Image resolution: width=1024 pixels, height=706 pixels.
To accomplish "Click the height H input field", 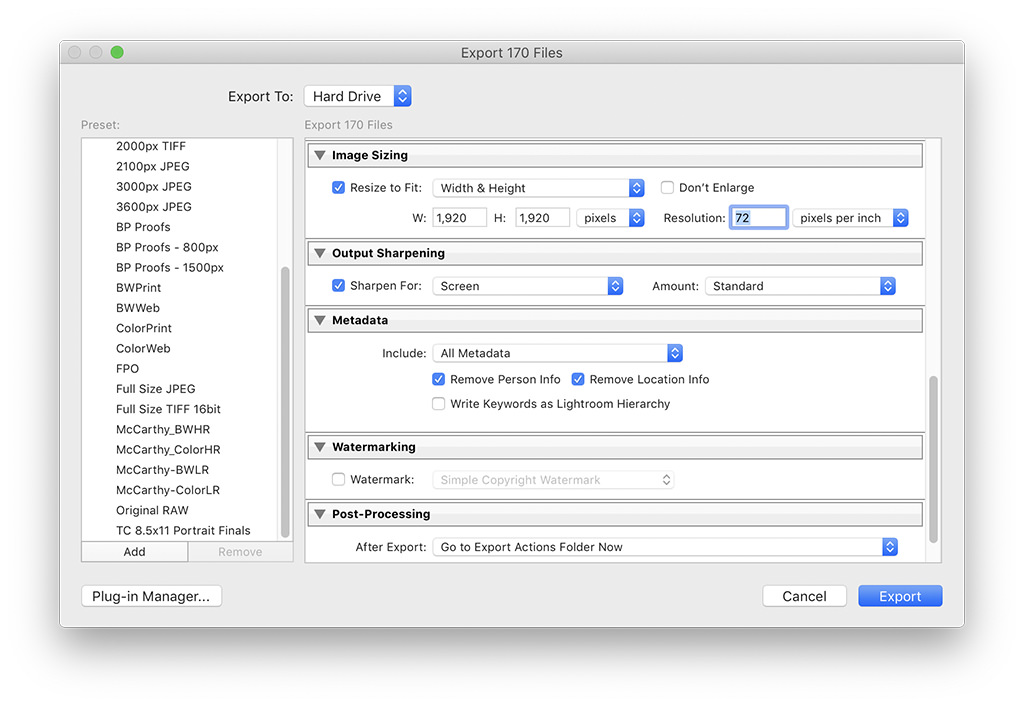I will (543, 218).
